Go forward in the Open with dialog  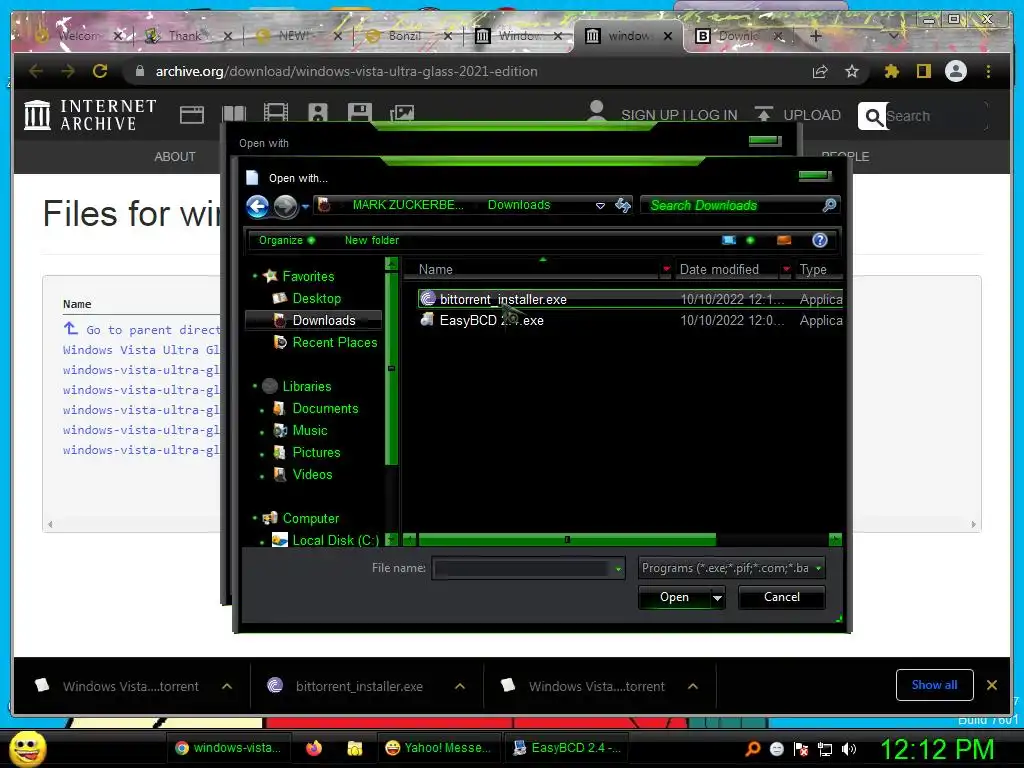point(285,206)
